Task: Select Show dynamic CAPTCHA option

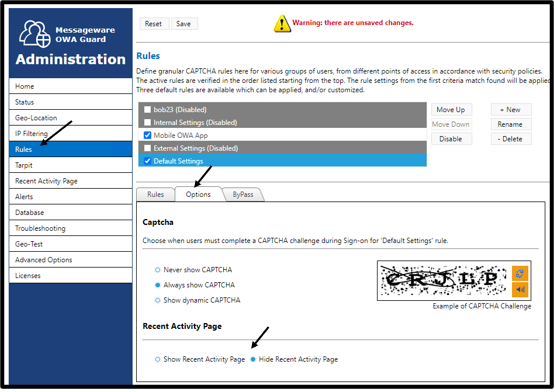Action: [158, 300]
